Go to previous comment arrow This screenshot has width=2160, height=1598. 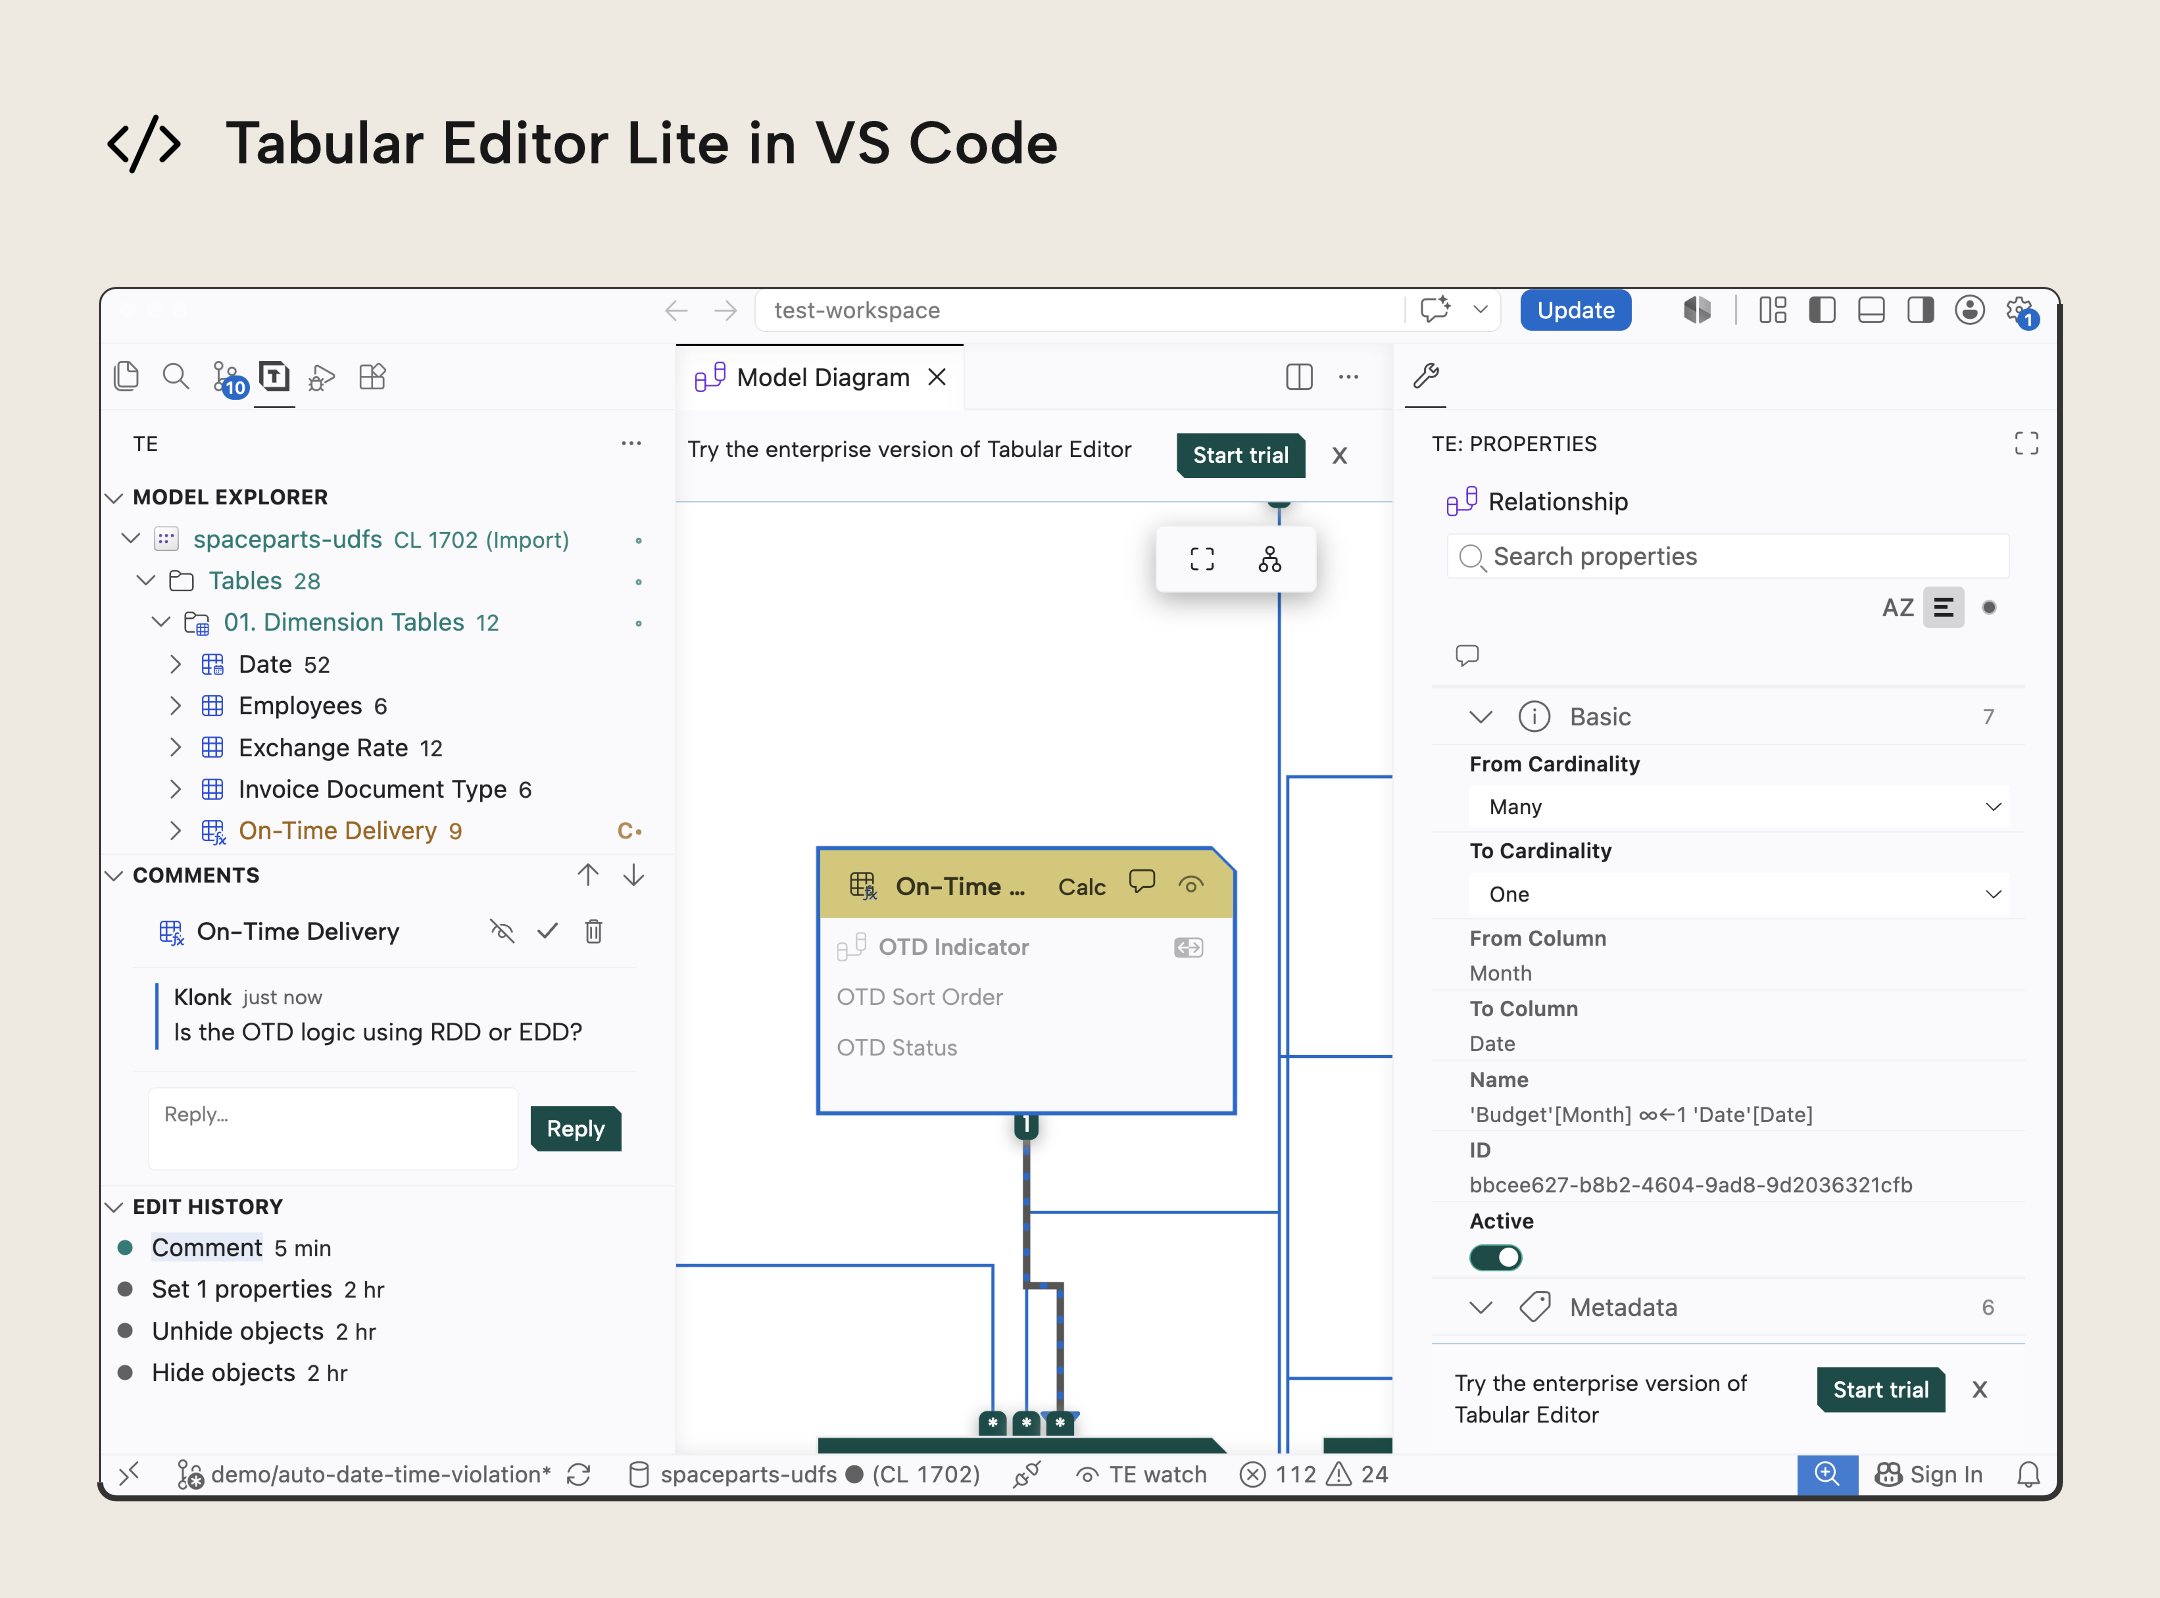588,875
